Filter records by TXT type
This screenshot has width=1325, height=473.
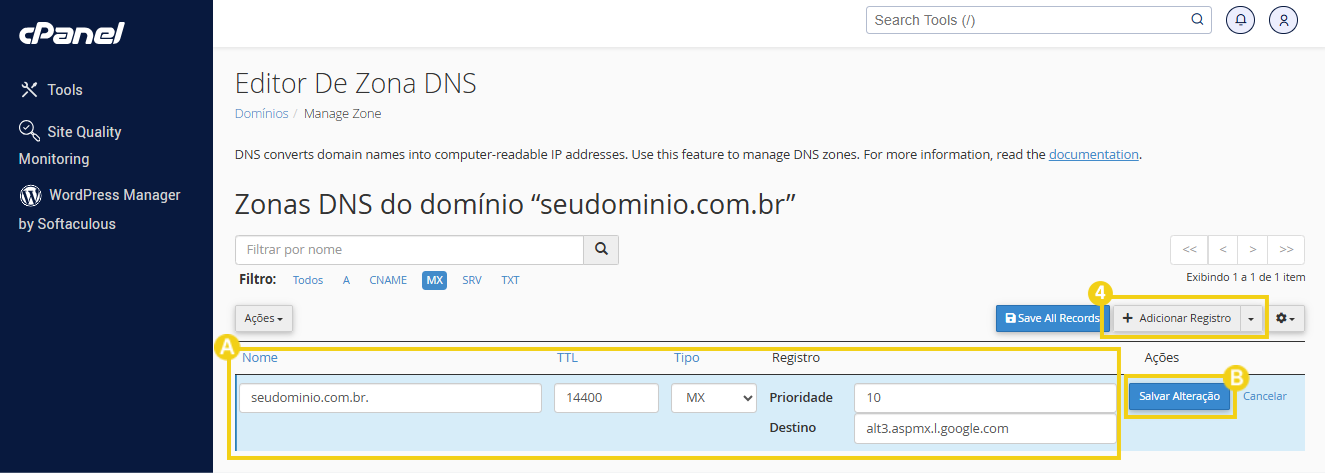510,280
